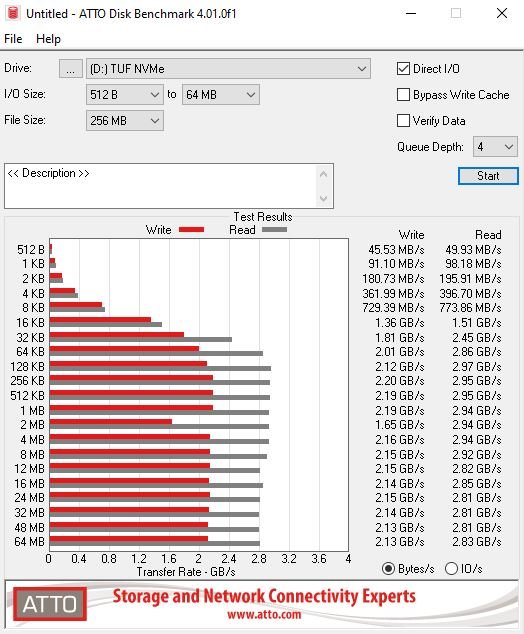
Task: Open the 256 MB File Size dropdown
Action: 125,120
